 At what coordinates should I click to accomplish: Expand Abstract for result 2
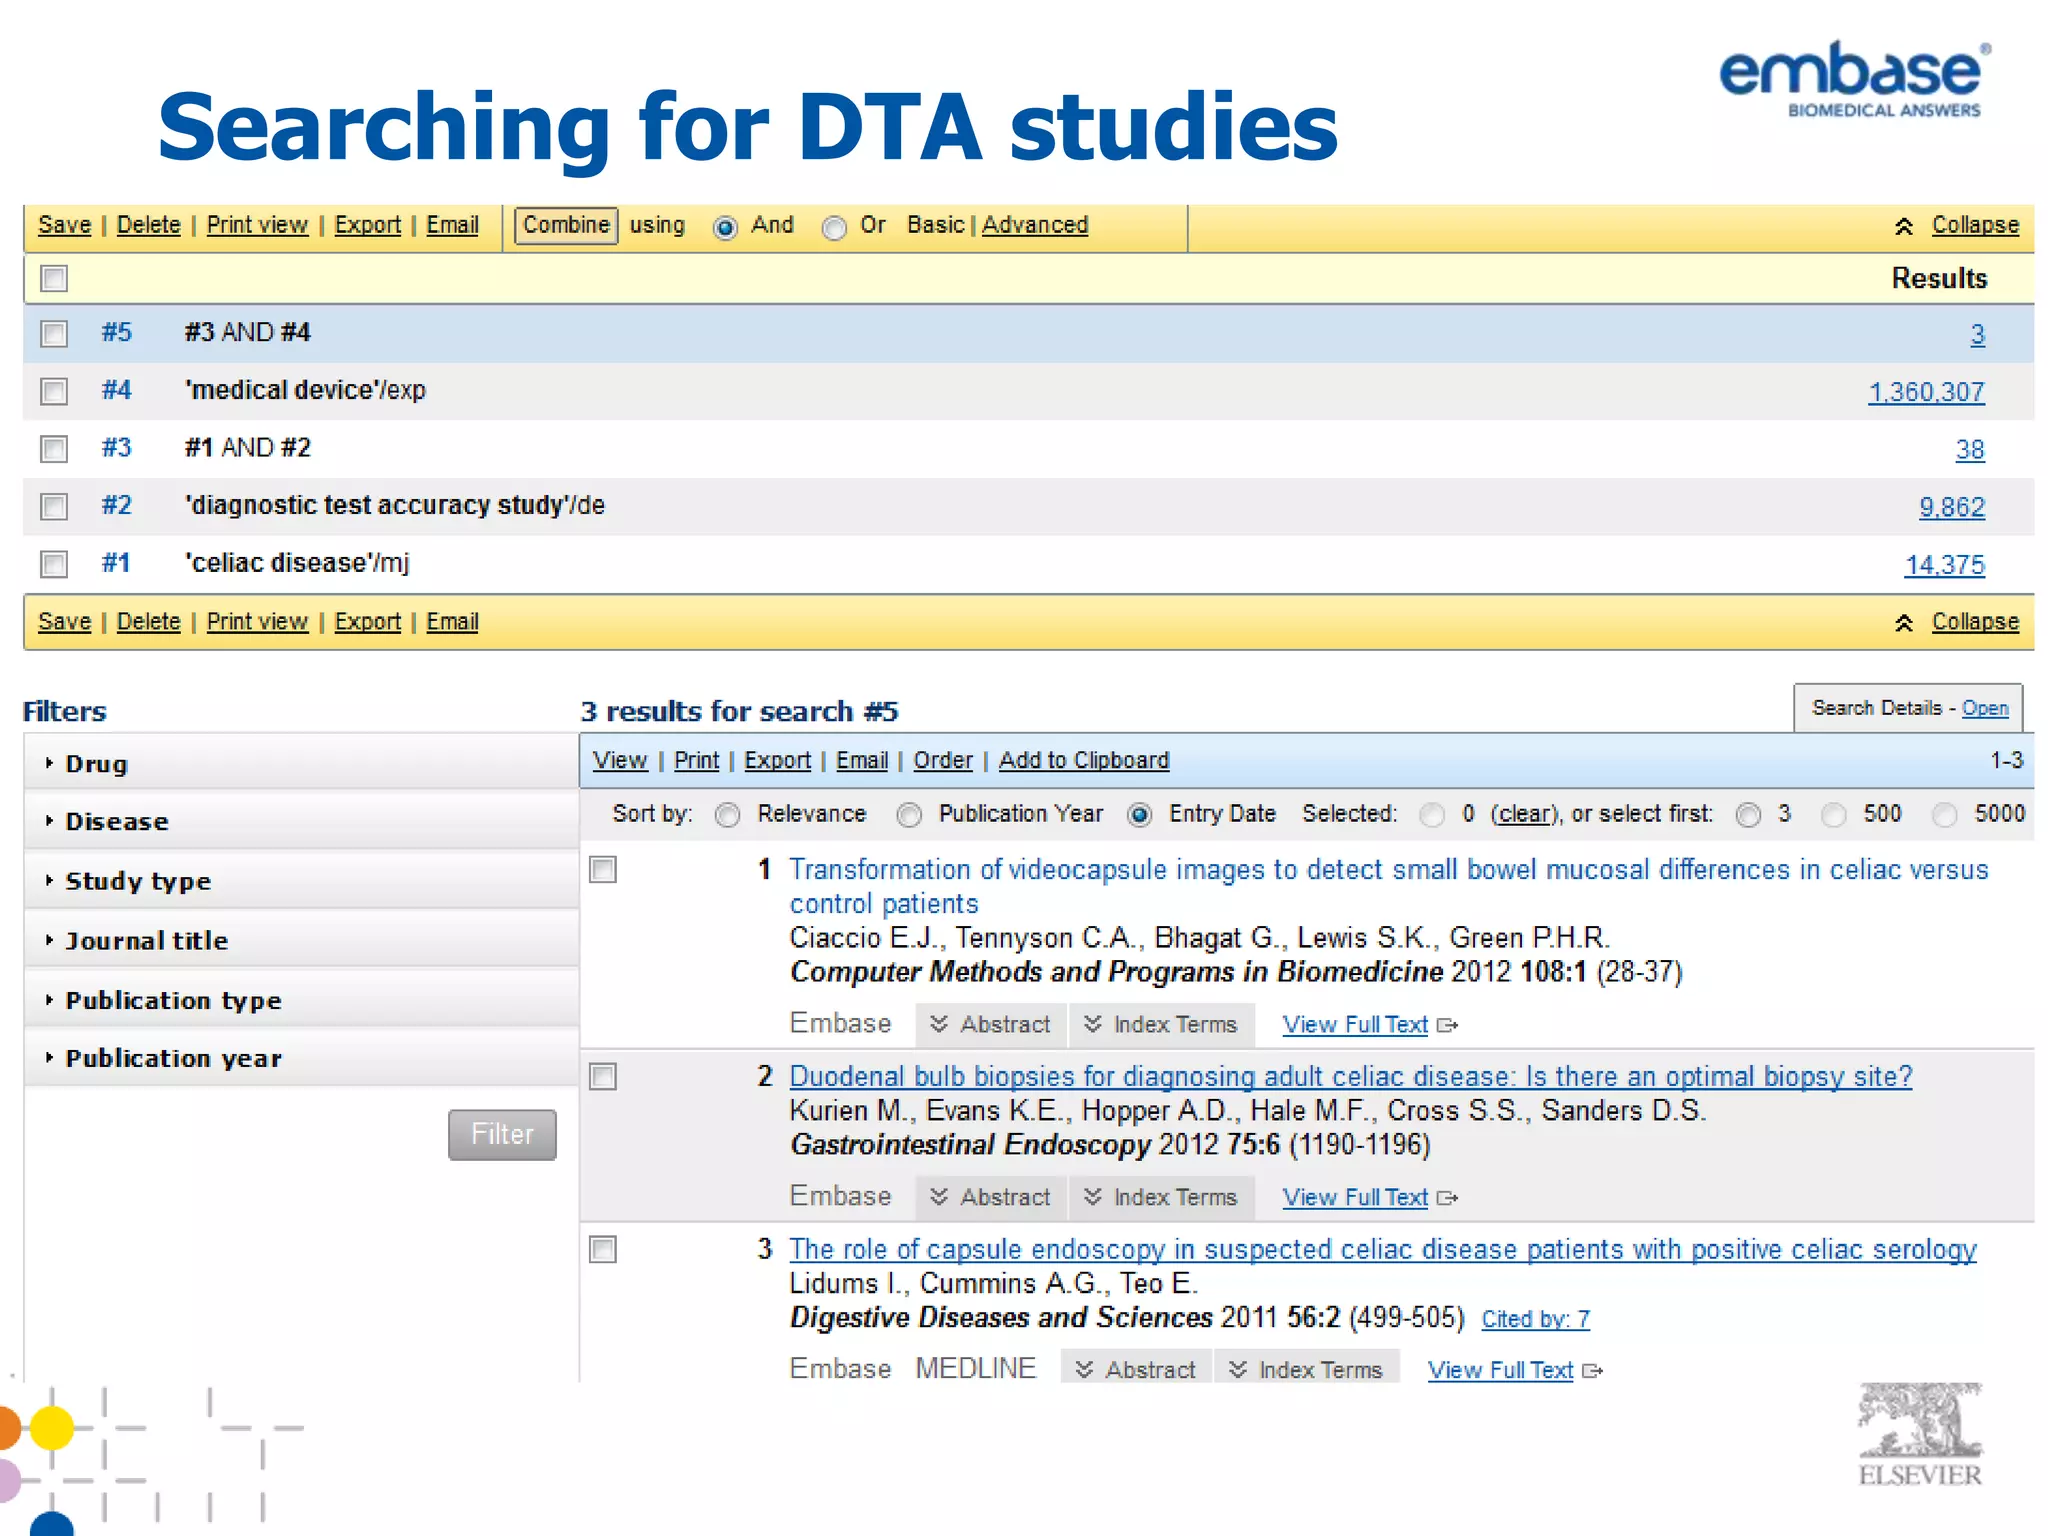(x=990, y=1198)
